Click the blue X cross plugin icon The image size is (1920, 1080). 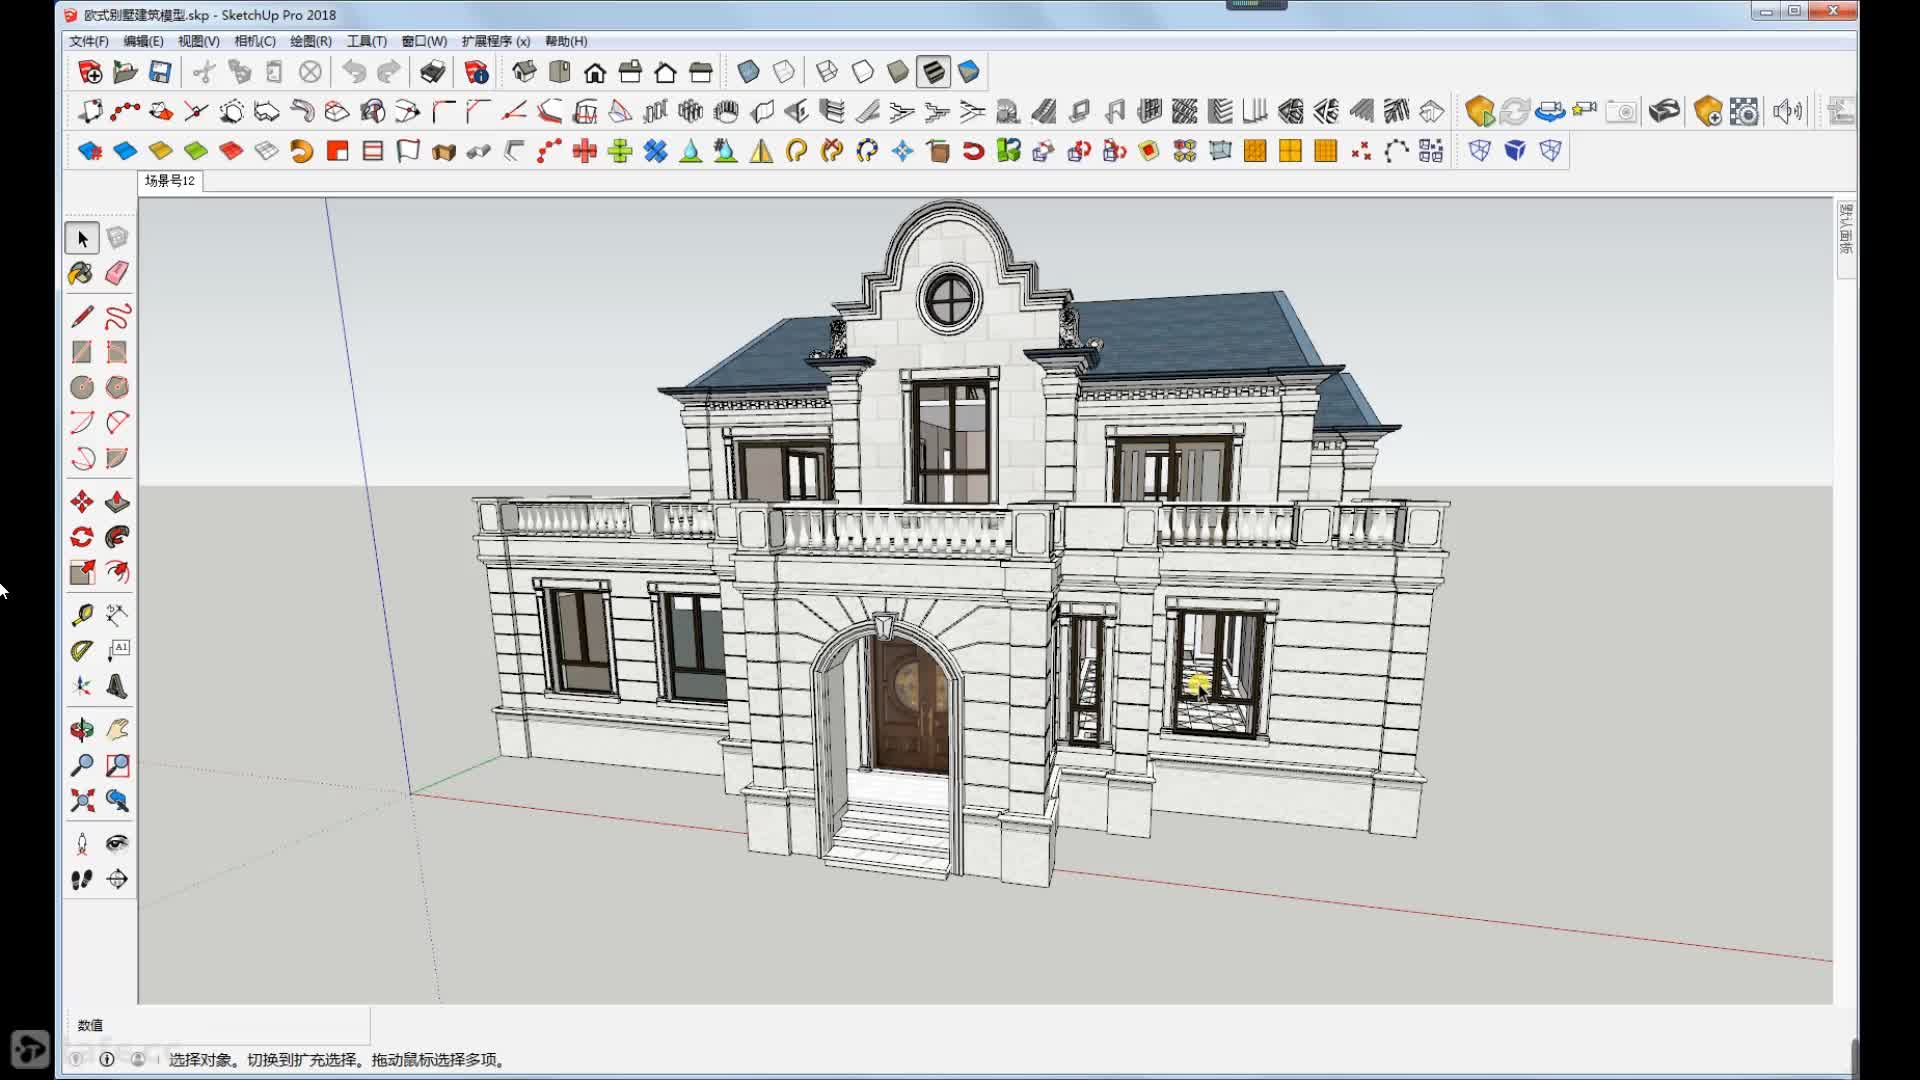point(655,151)
